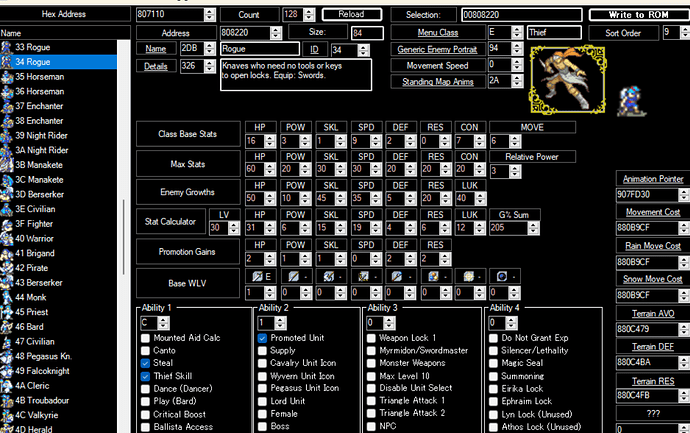Select 3E Civilian class entry
Image resolution: width=690 pixels, height=433 pixels.
[x=59, y=209]
